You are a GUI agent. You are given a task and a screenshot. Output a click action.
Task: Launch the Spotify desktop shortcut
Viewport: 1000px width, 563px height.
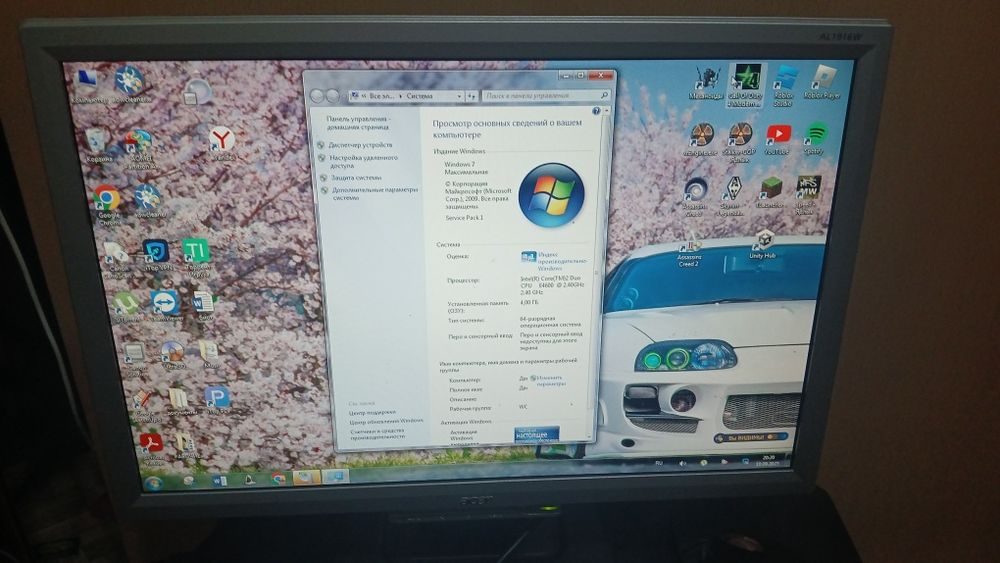coord(815,139)
